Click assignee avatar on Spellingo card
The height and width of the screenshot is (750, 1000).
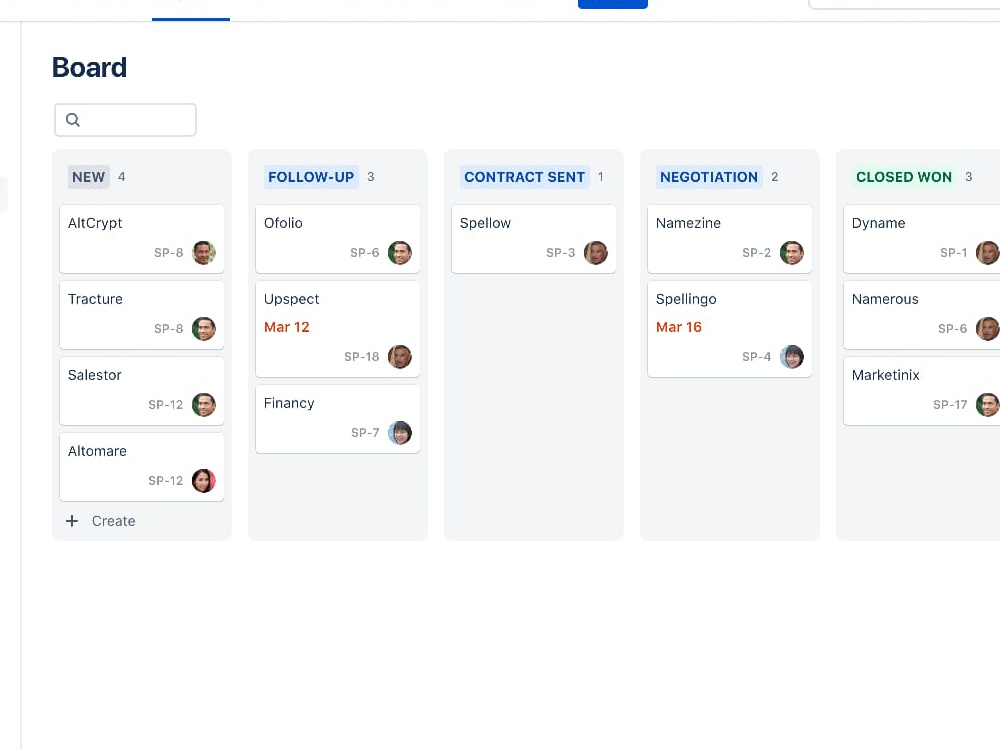tap(792, 357)
